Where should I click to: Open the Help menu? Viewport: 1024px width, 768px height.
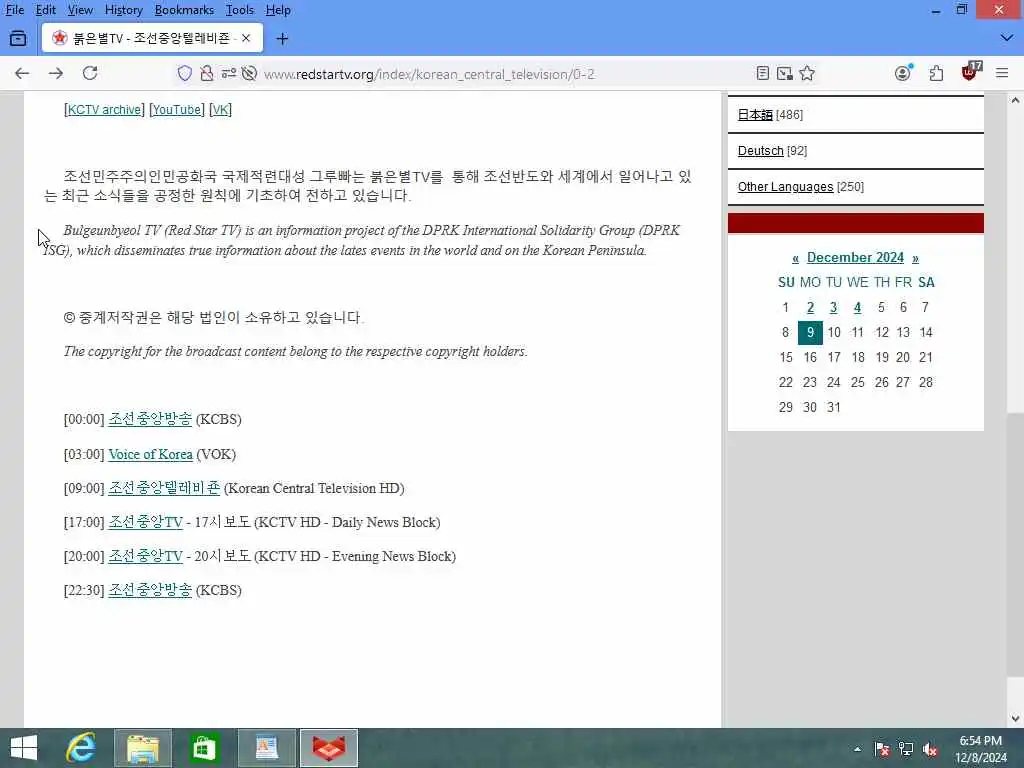coord(278,10)
